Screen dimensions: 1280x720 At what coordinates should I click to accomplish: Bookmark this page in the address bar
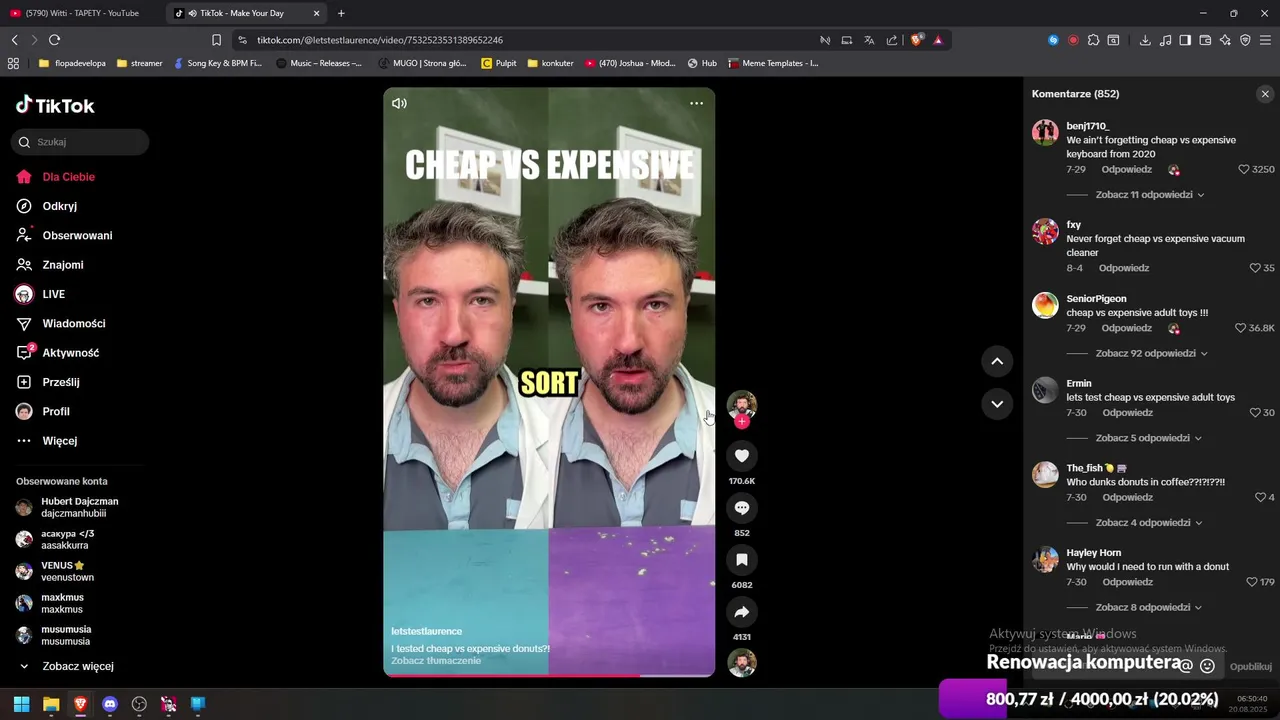(x=216, y=40)
